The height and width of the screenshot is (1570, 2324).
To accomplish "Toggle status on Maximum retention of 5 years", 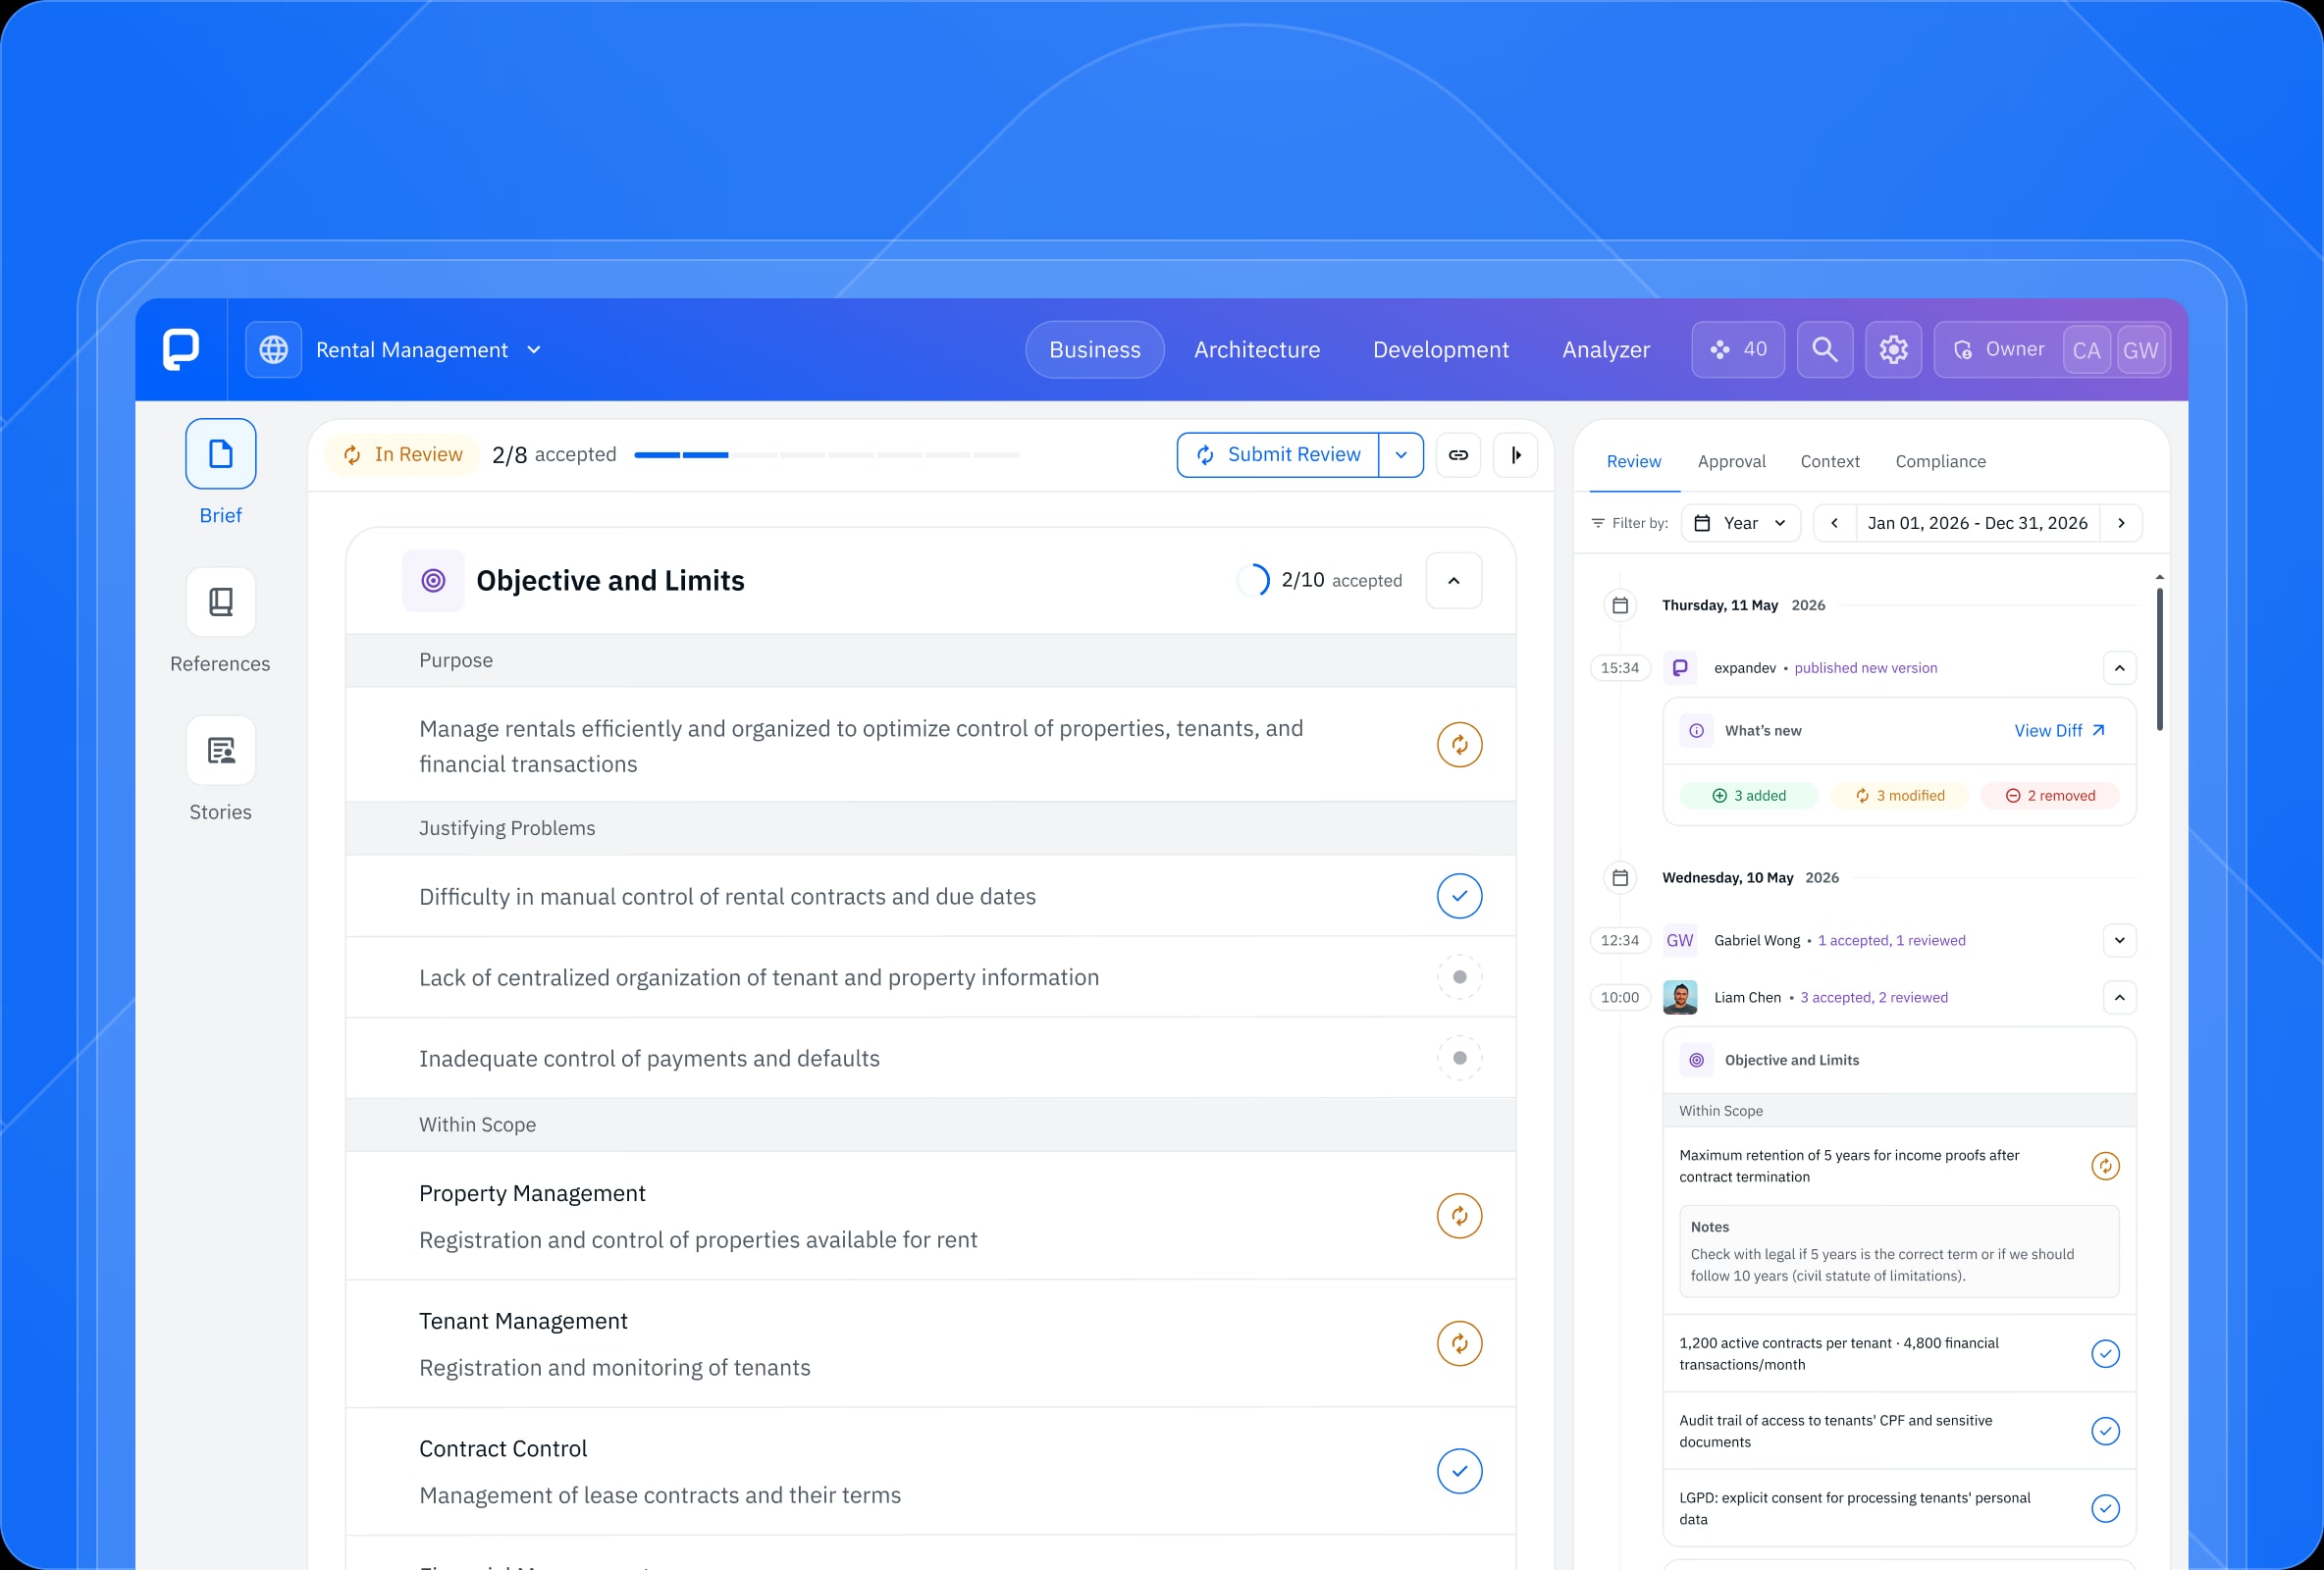I will [2105, 1166].
